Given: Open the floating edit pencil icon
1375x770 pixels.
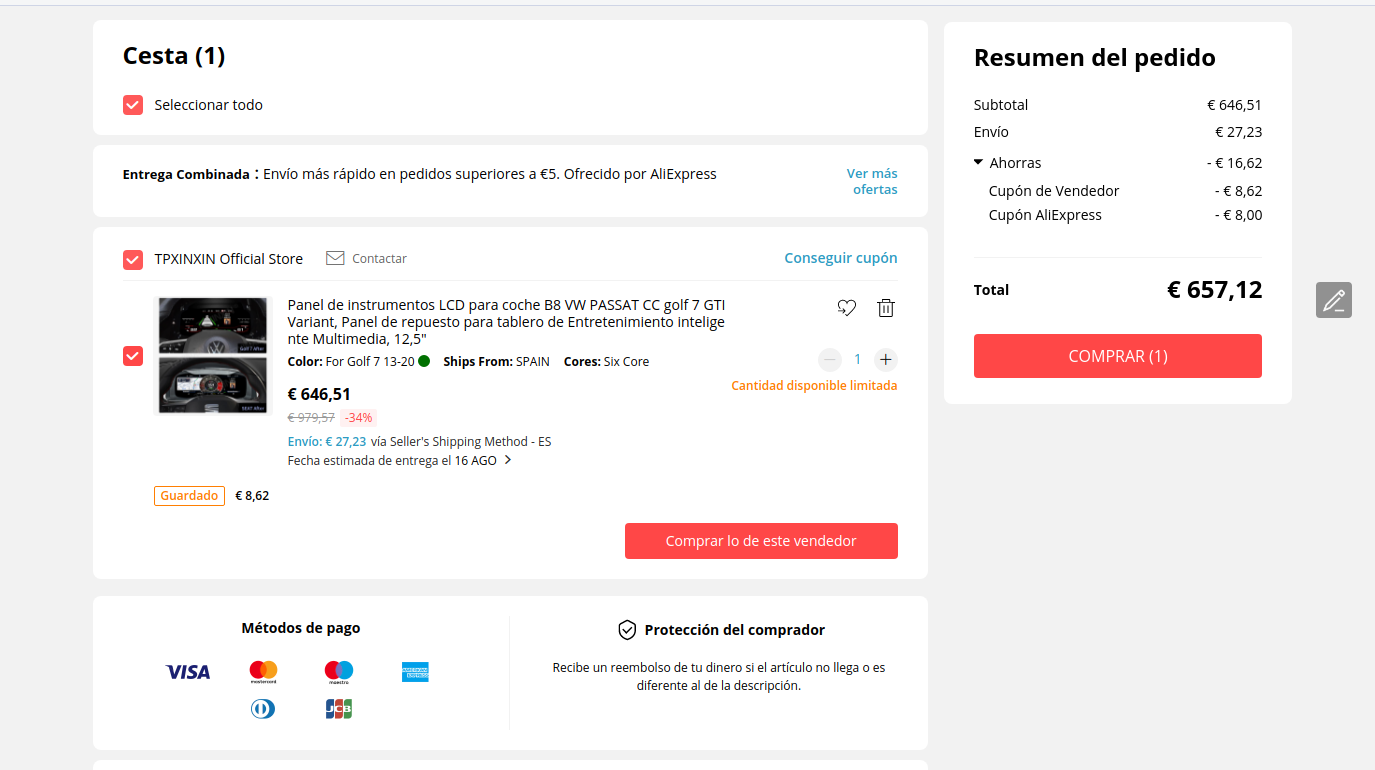Looking at the screenshot, I should pos(1333,300).
